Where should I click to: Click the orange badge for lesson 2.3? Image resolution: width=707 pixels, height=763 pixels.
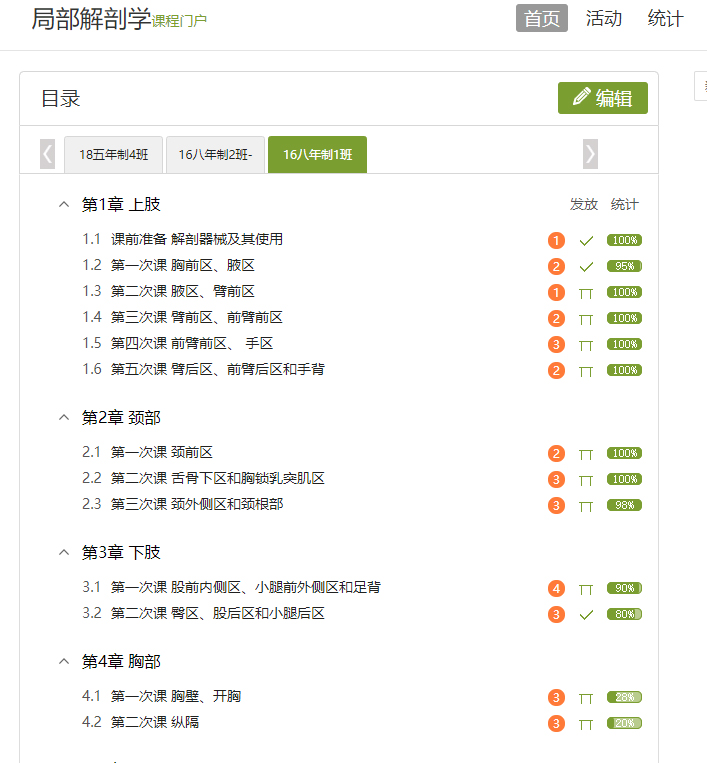point(557,505)
